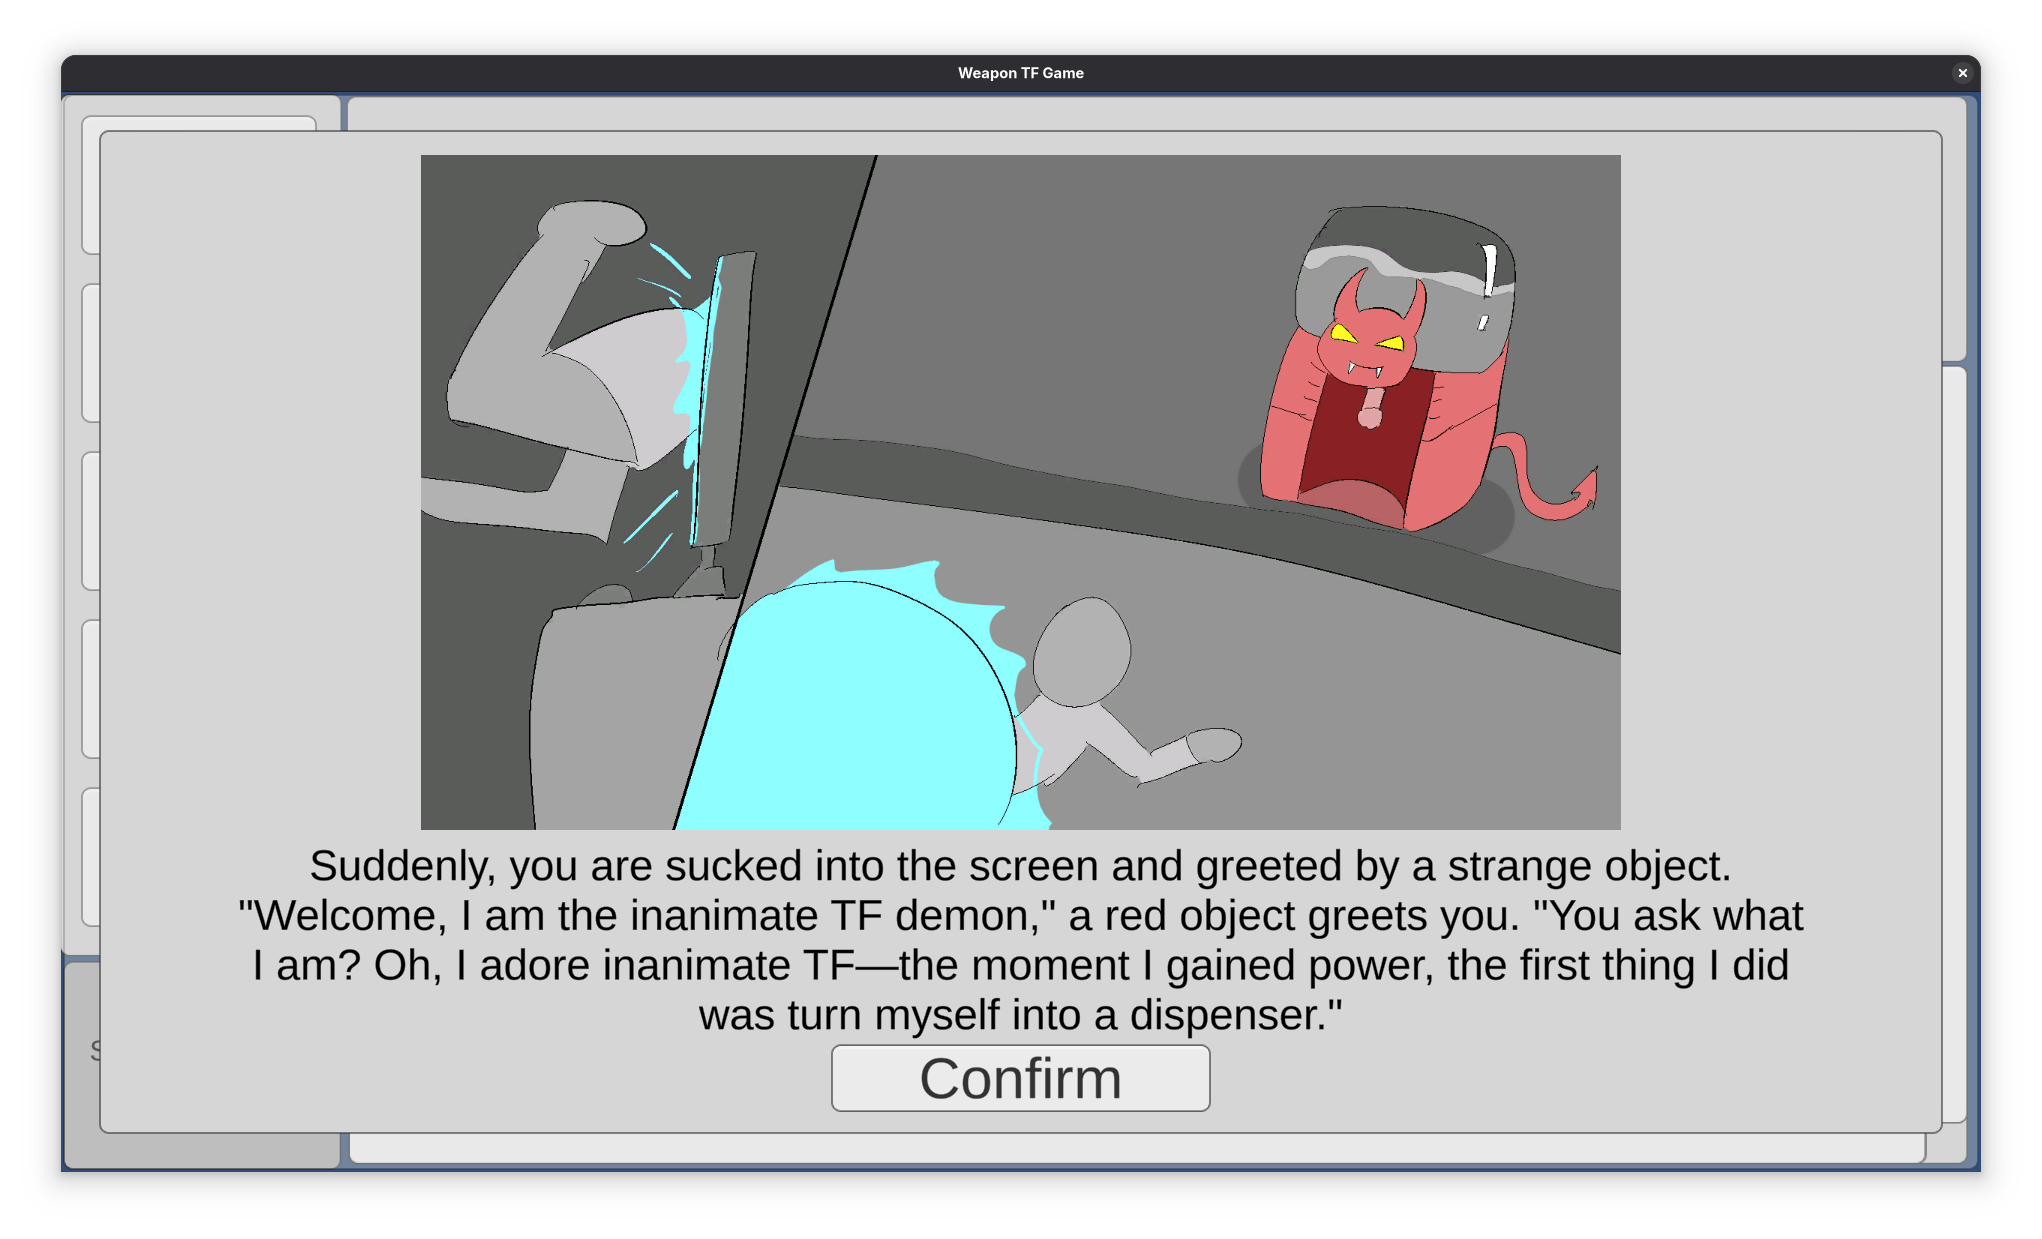Close the Weapon TF Game window
2042x1239 pixels.
[x=1962, y=73]
